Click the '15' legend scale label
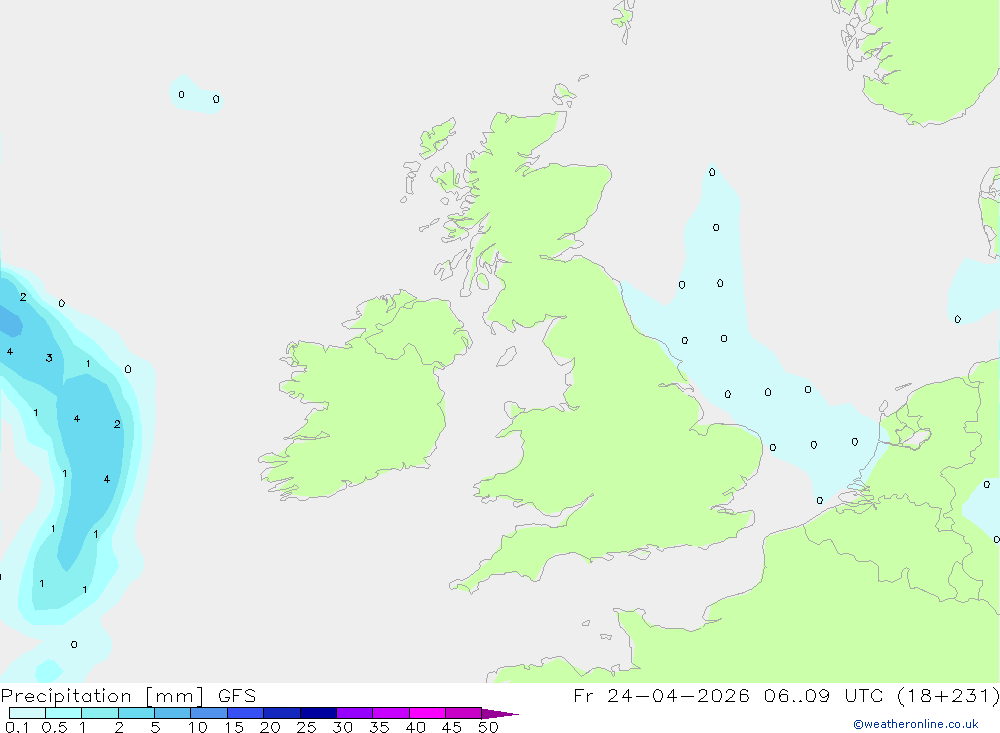Viewport: 1000px width, 733px height. tap(234, 727)
